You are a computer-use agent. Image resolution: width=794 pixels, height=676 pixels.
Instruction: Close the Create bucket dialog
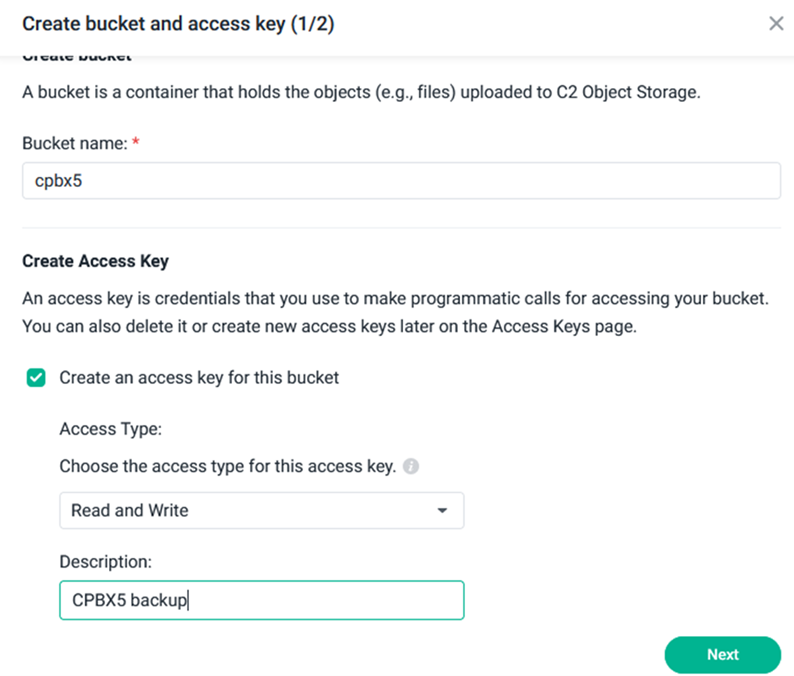point(776,23)
